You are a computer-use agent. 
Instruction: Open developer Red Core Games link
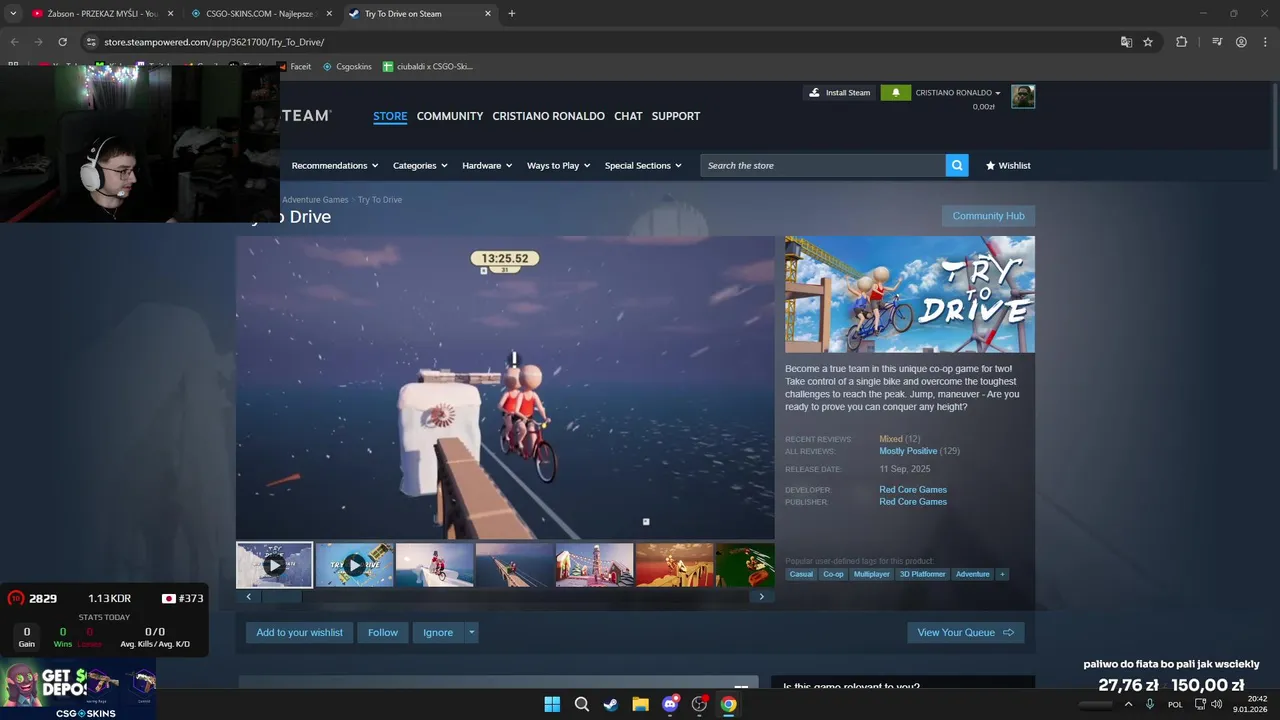coord(913,490)
